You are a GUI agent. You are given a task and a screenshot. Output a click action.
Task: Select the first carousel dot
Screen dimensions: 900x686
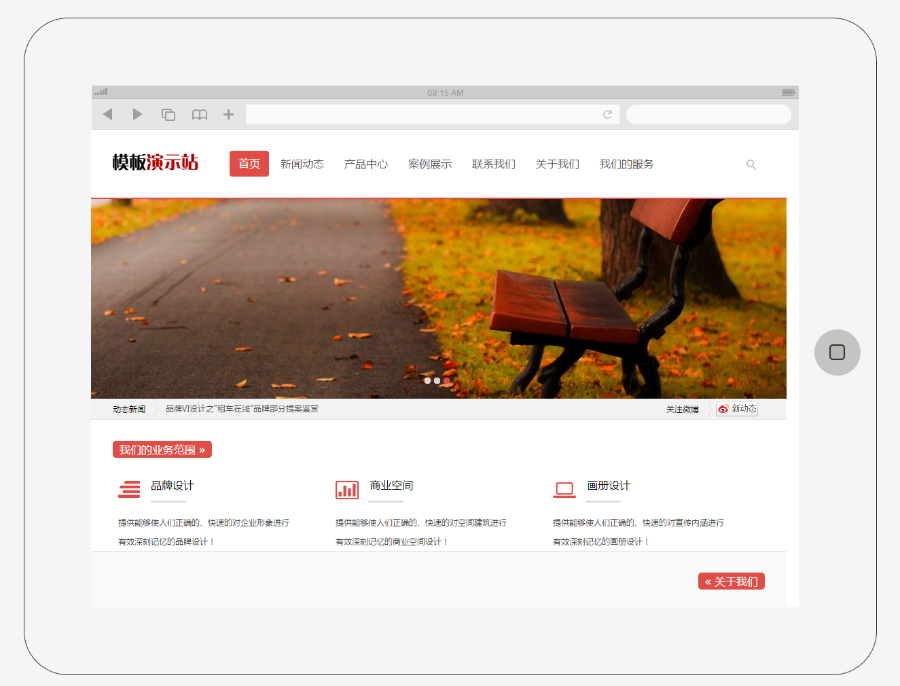pyautogui.click(x=427, y=381)
